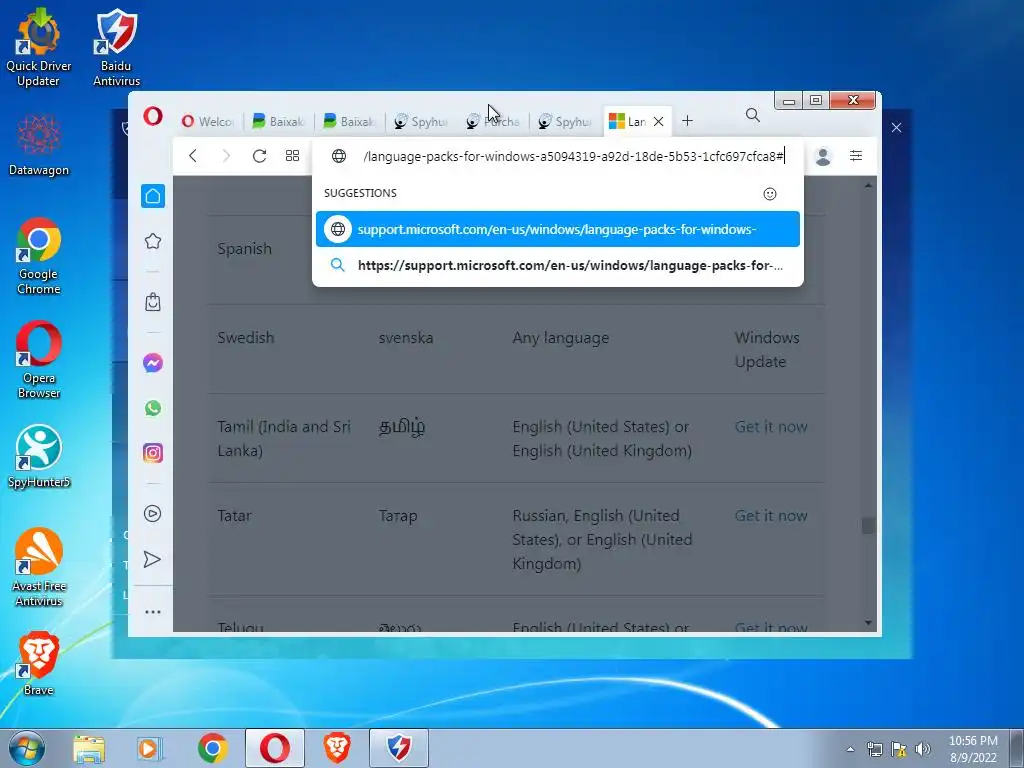Screen dimensions: 1024x768
Task: Open the user profile account icon
Action: point(823,156)
